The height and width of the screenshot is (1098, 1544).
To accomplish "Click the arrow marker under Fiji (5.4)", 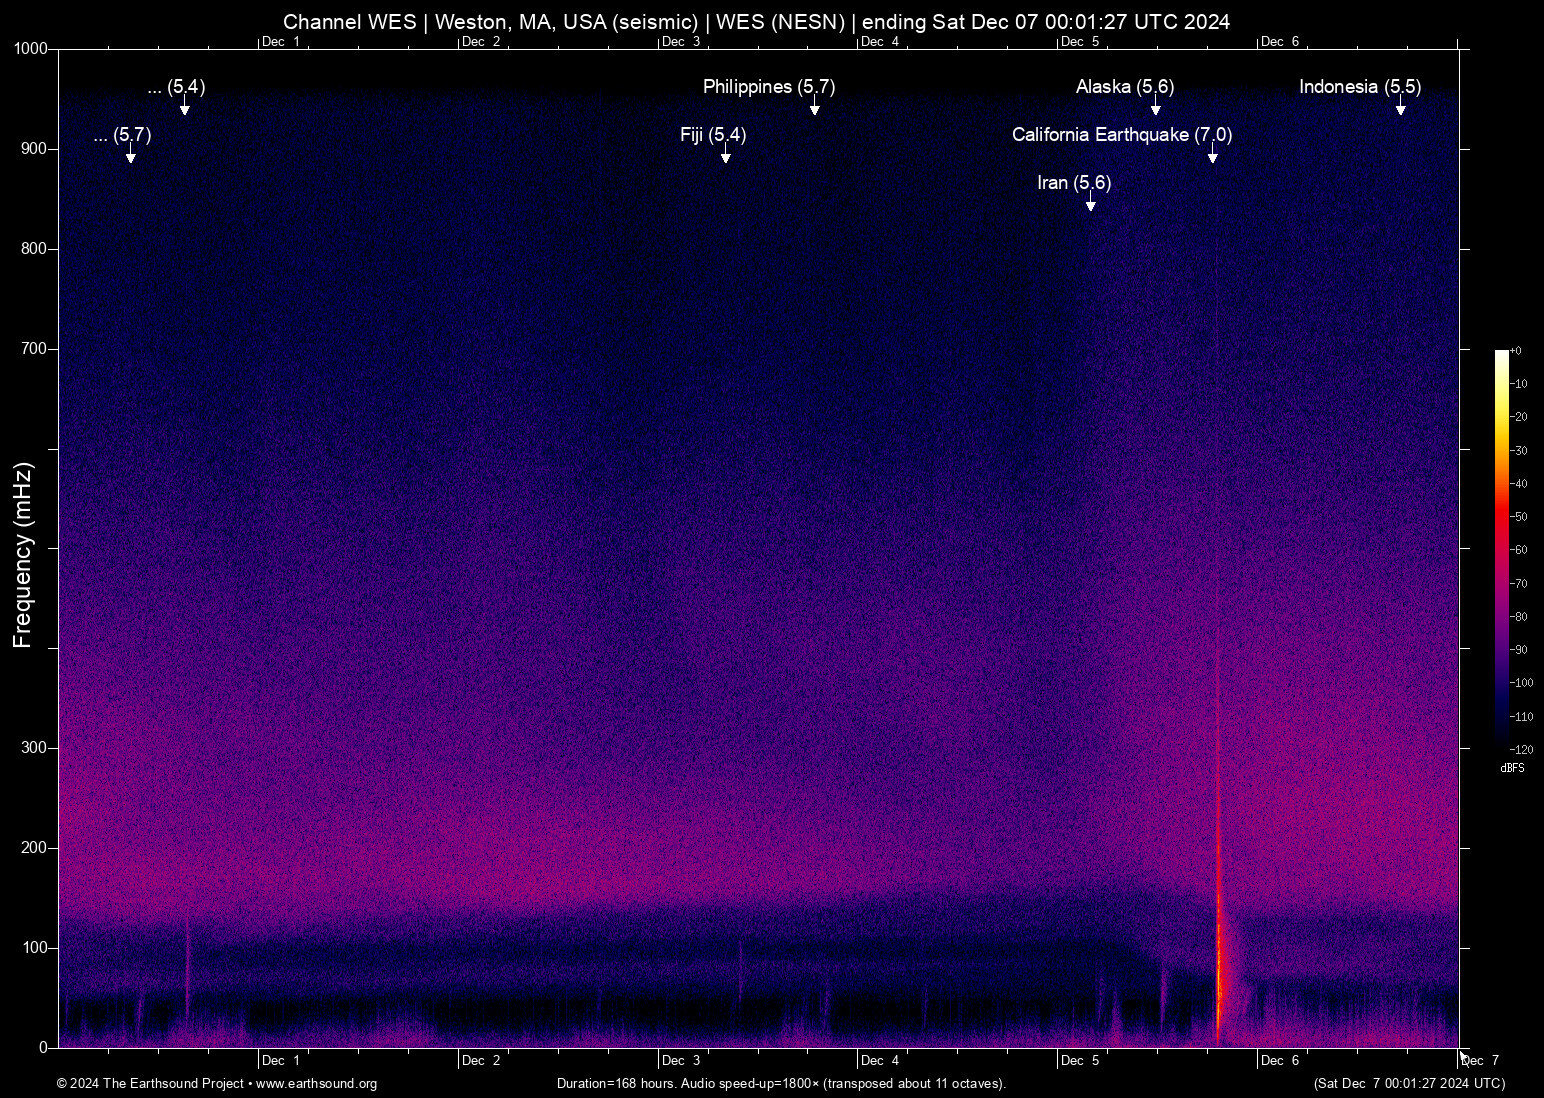I will 725,156.
